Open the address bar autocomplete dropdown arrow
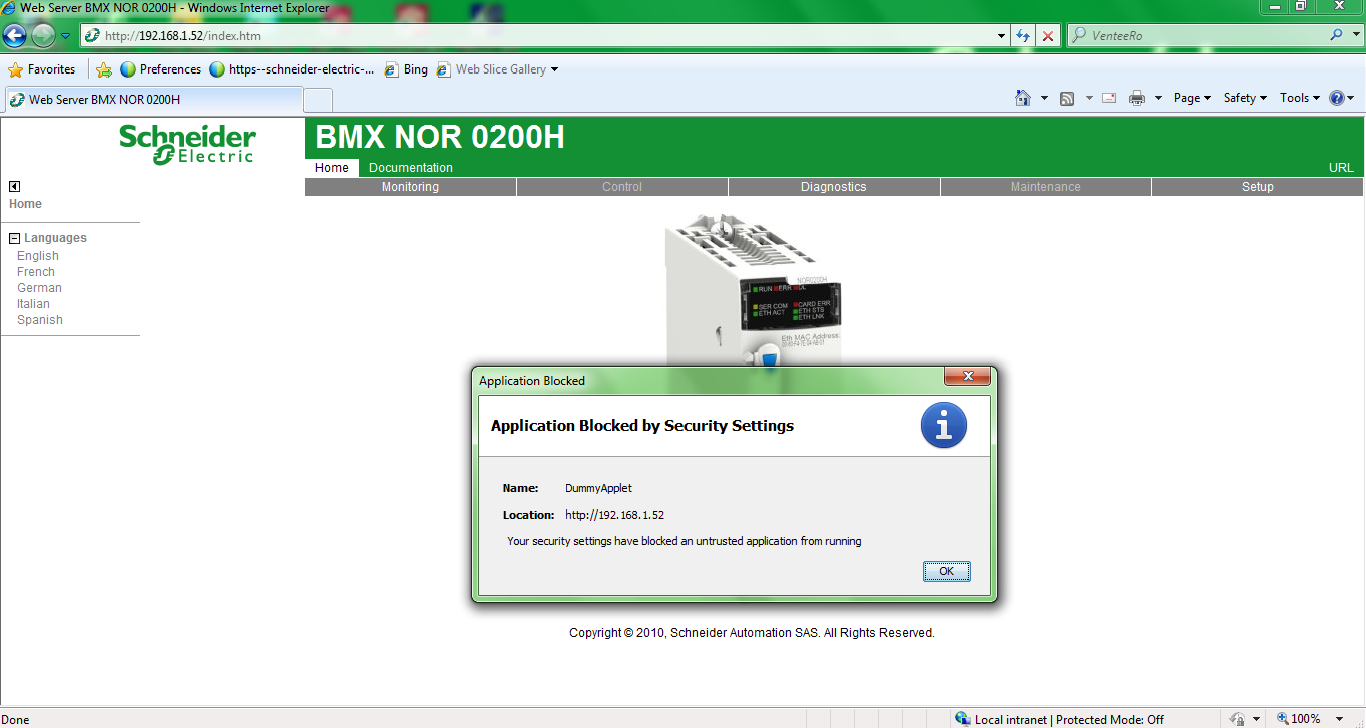This screenshot has width=1366, height=728. pyautogui.click(x=1002, y=36)
